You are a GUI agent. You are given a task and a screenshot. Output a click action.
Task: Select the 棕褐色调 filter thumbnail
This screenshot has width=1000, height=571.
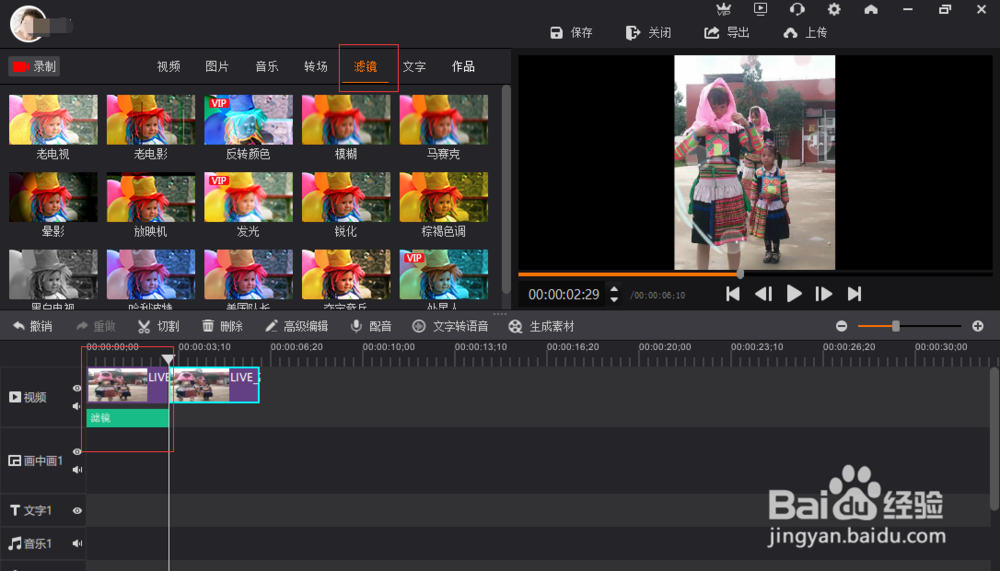(443, 197)
